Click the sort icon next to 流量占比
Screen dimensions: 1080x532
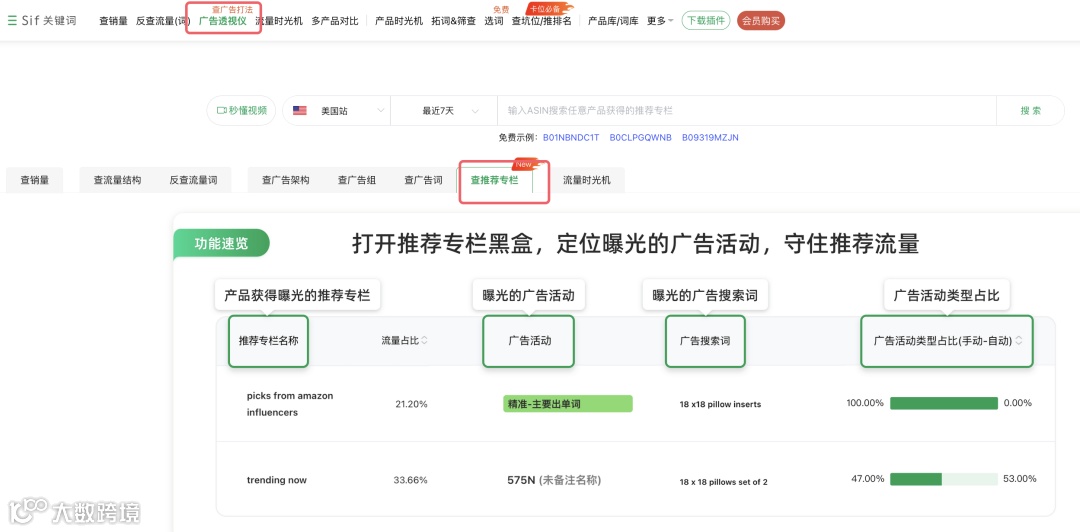click(x=424, y=340)
